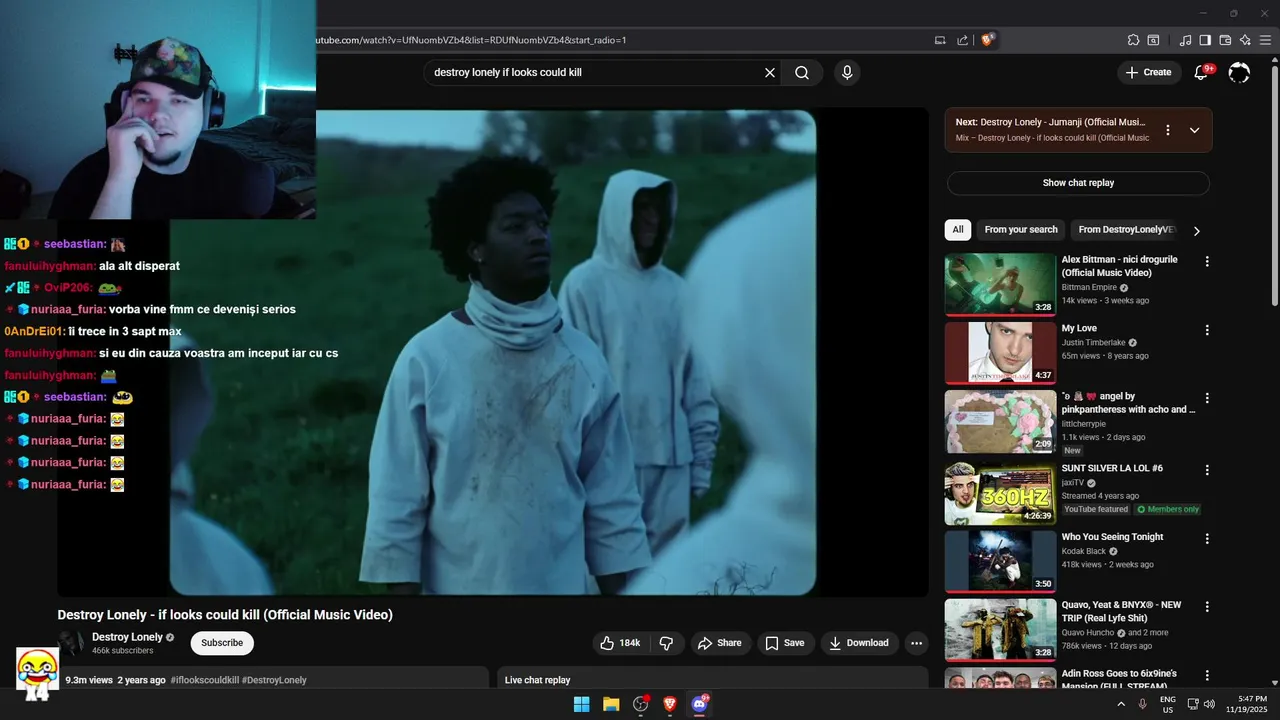The image size is (1280, 720).
Task: Open the YouTube account avatar menu
Action: [x=1239, y=72]
